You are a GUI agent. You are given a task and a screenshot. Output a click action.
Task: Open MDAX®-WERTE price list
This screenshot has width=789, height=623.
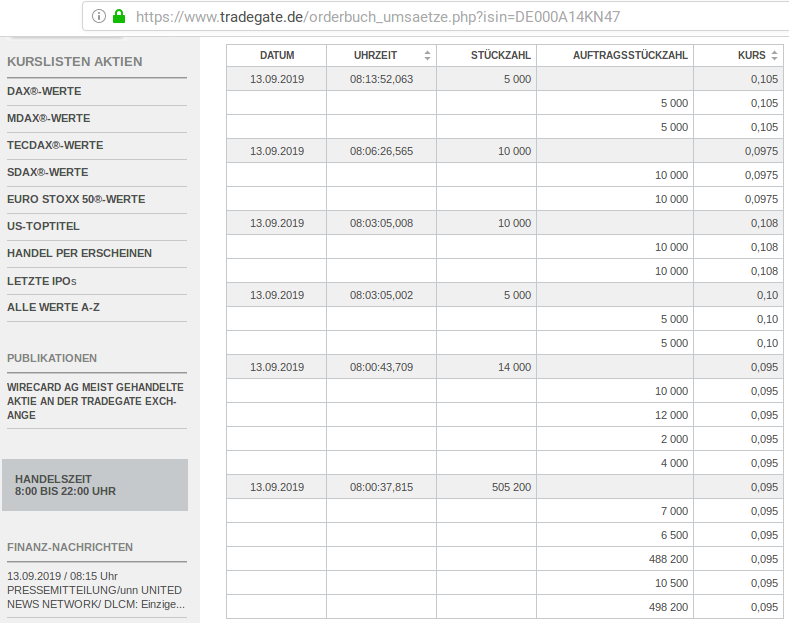point(49,118)
